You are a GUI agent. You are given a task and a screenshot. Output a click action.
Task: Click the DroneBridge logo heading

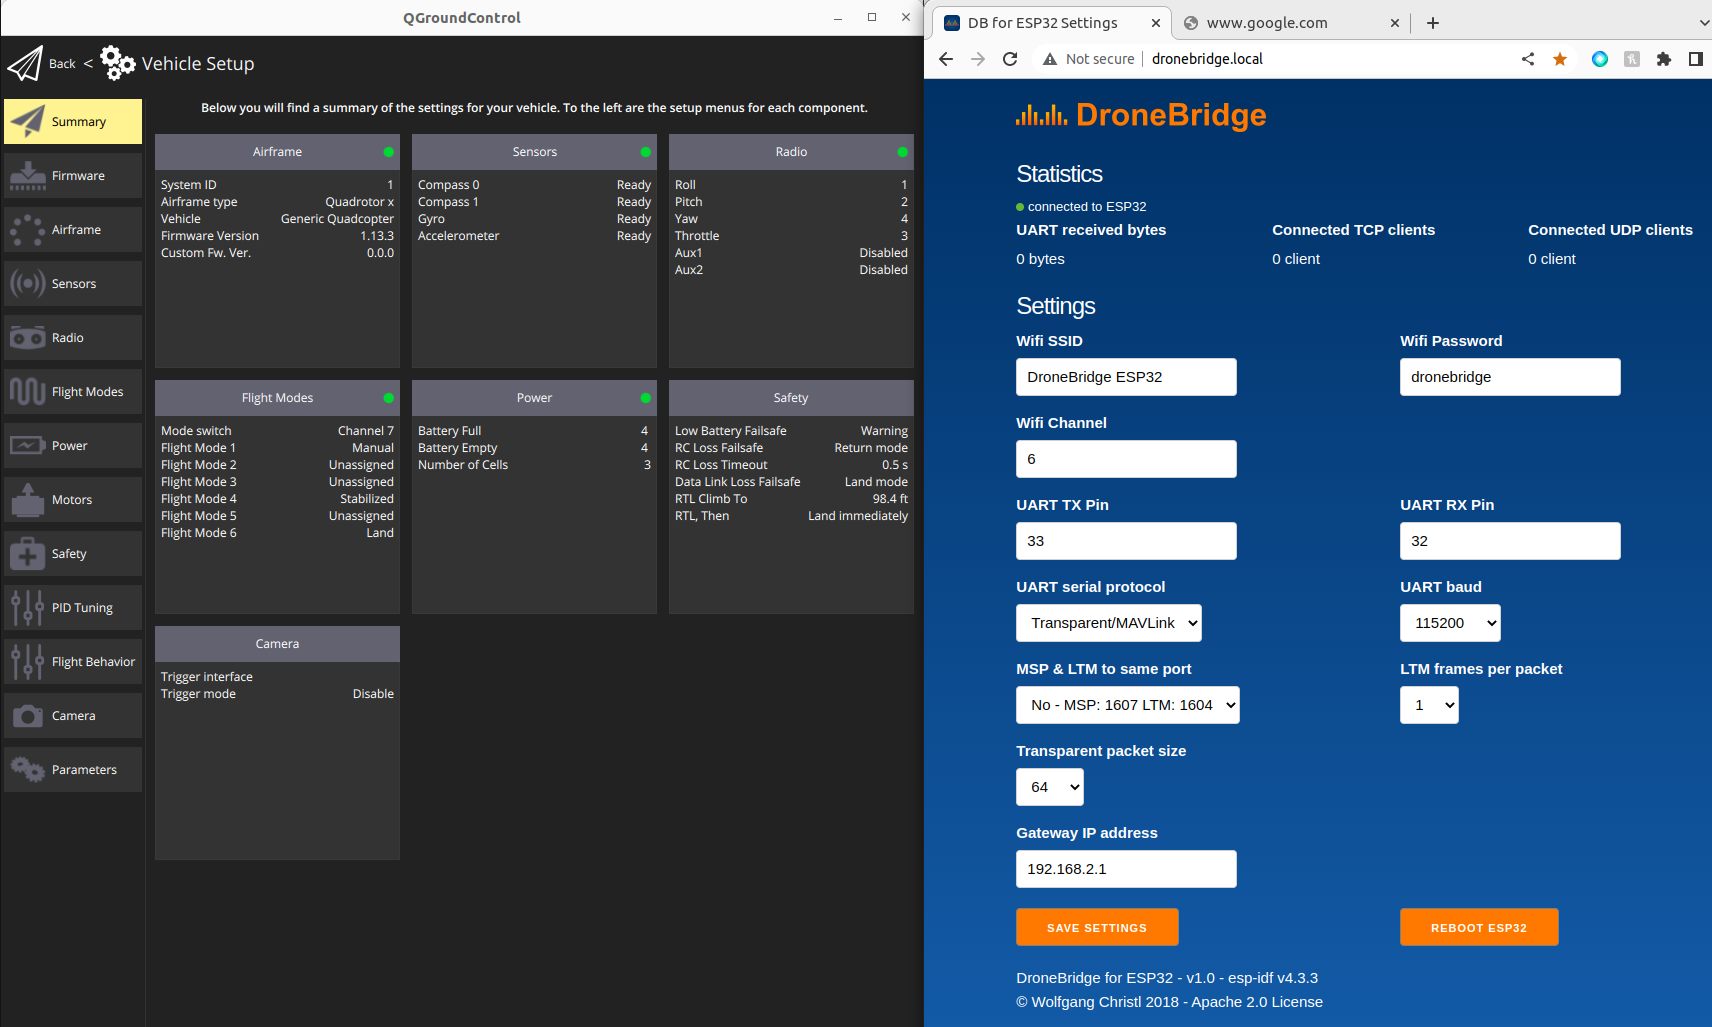[1141, 115]
